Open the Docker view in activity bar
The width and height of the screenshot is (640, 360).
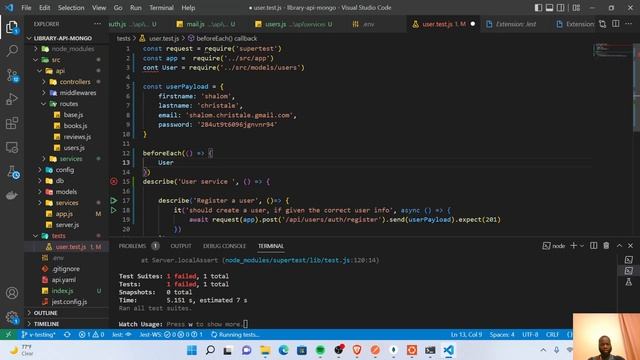[12, 196]
